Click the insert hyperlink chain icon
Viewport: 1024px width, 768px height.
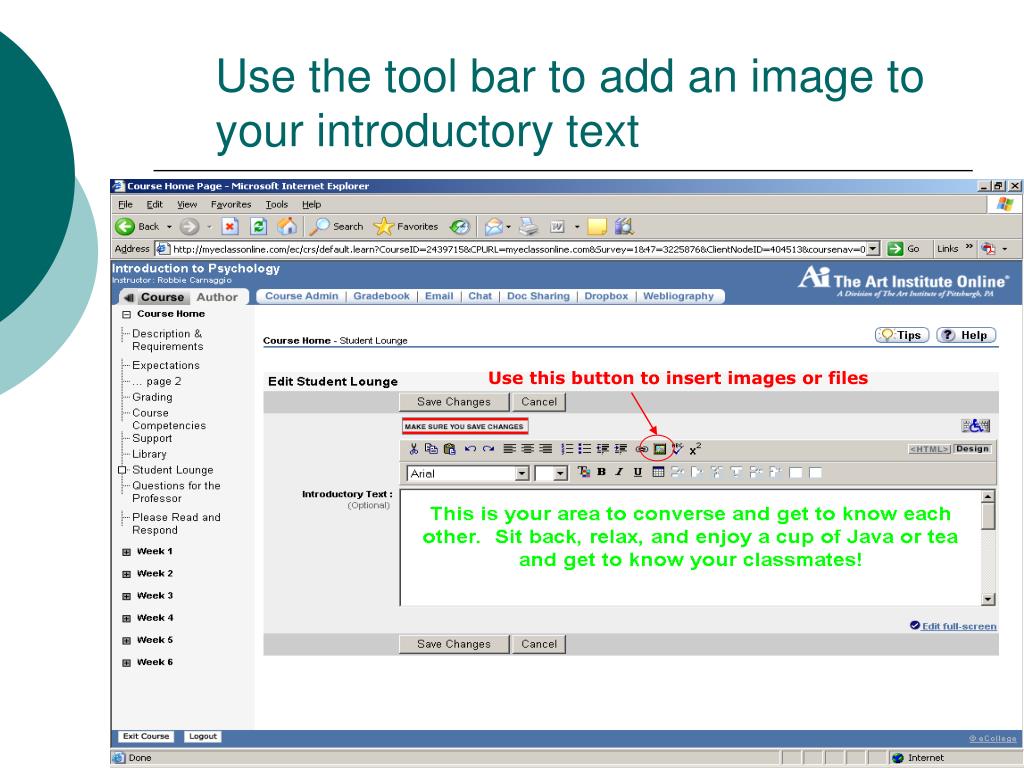click(642, 449)
